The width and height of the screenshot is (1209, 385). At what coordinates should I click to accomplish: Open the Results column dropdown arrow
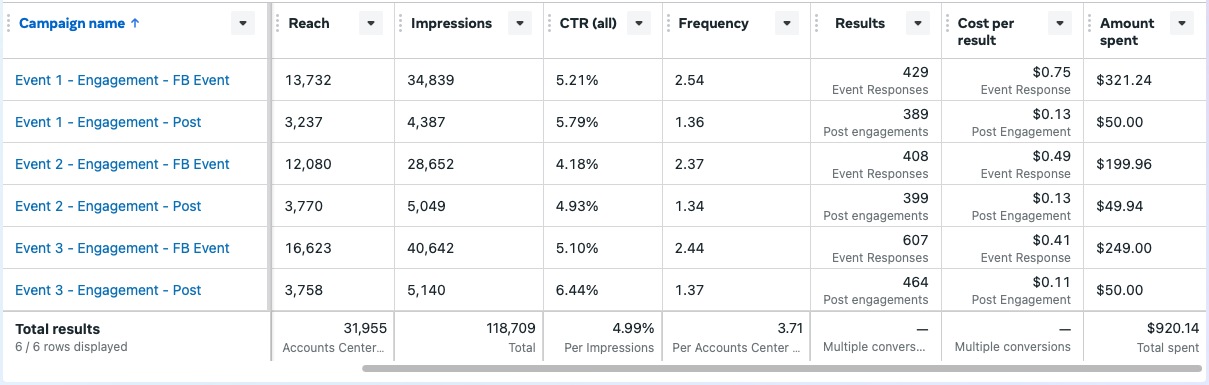click(x=919, y=24)
